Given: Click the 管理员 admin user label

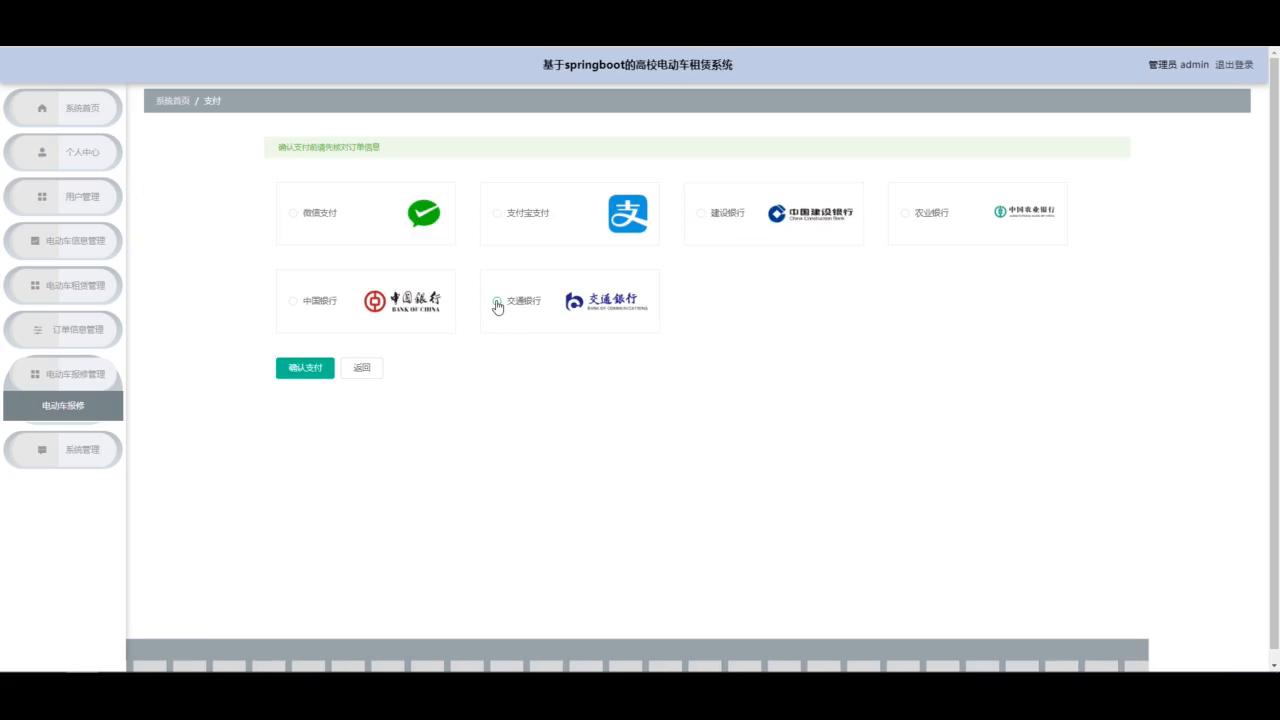Looking at the screenshot, I should click(x=1178, y=65).
